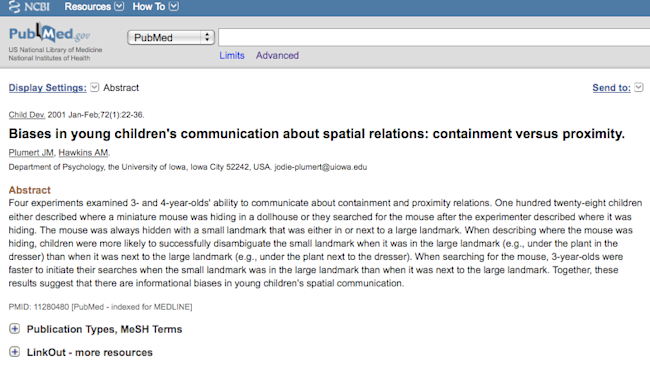Click the Limits link
This screenshot has width=650, height=366.
click(x=232, y=56)
